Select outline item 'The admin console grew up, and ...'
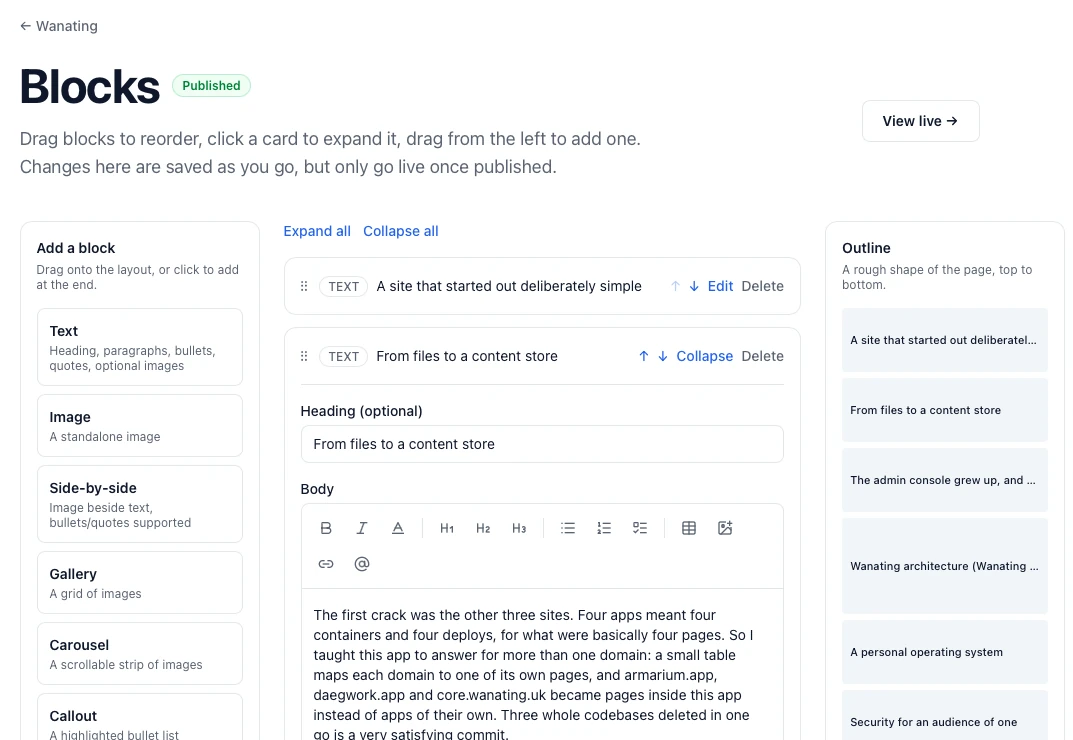 tap(944, 480)
